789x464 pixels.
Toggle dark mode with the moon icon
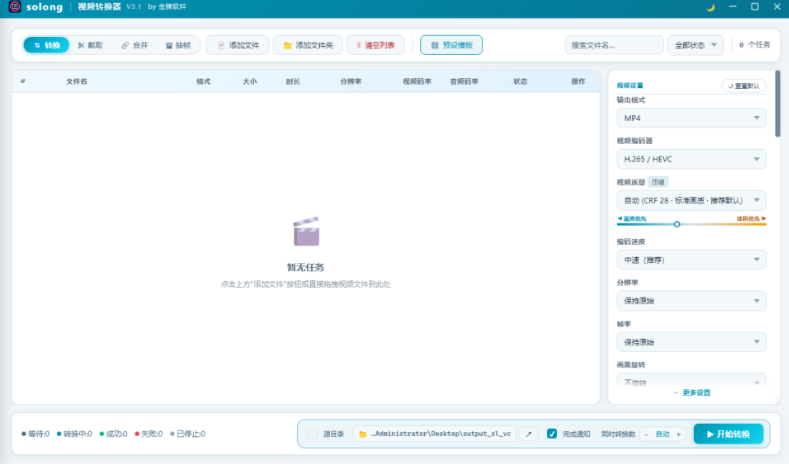tap(711, 7)
